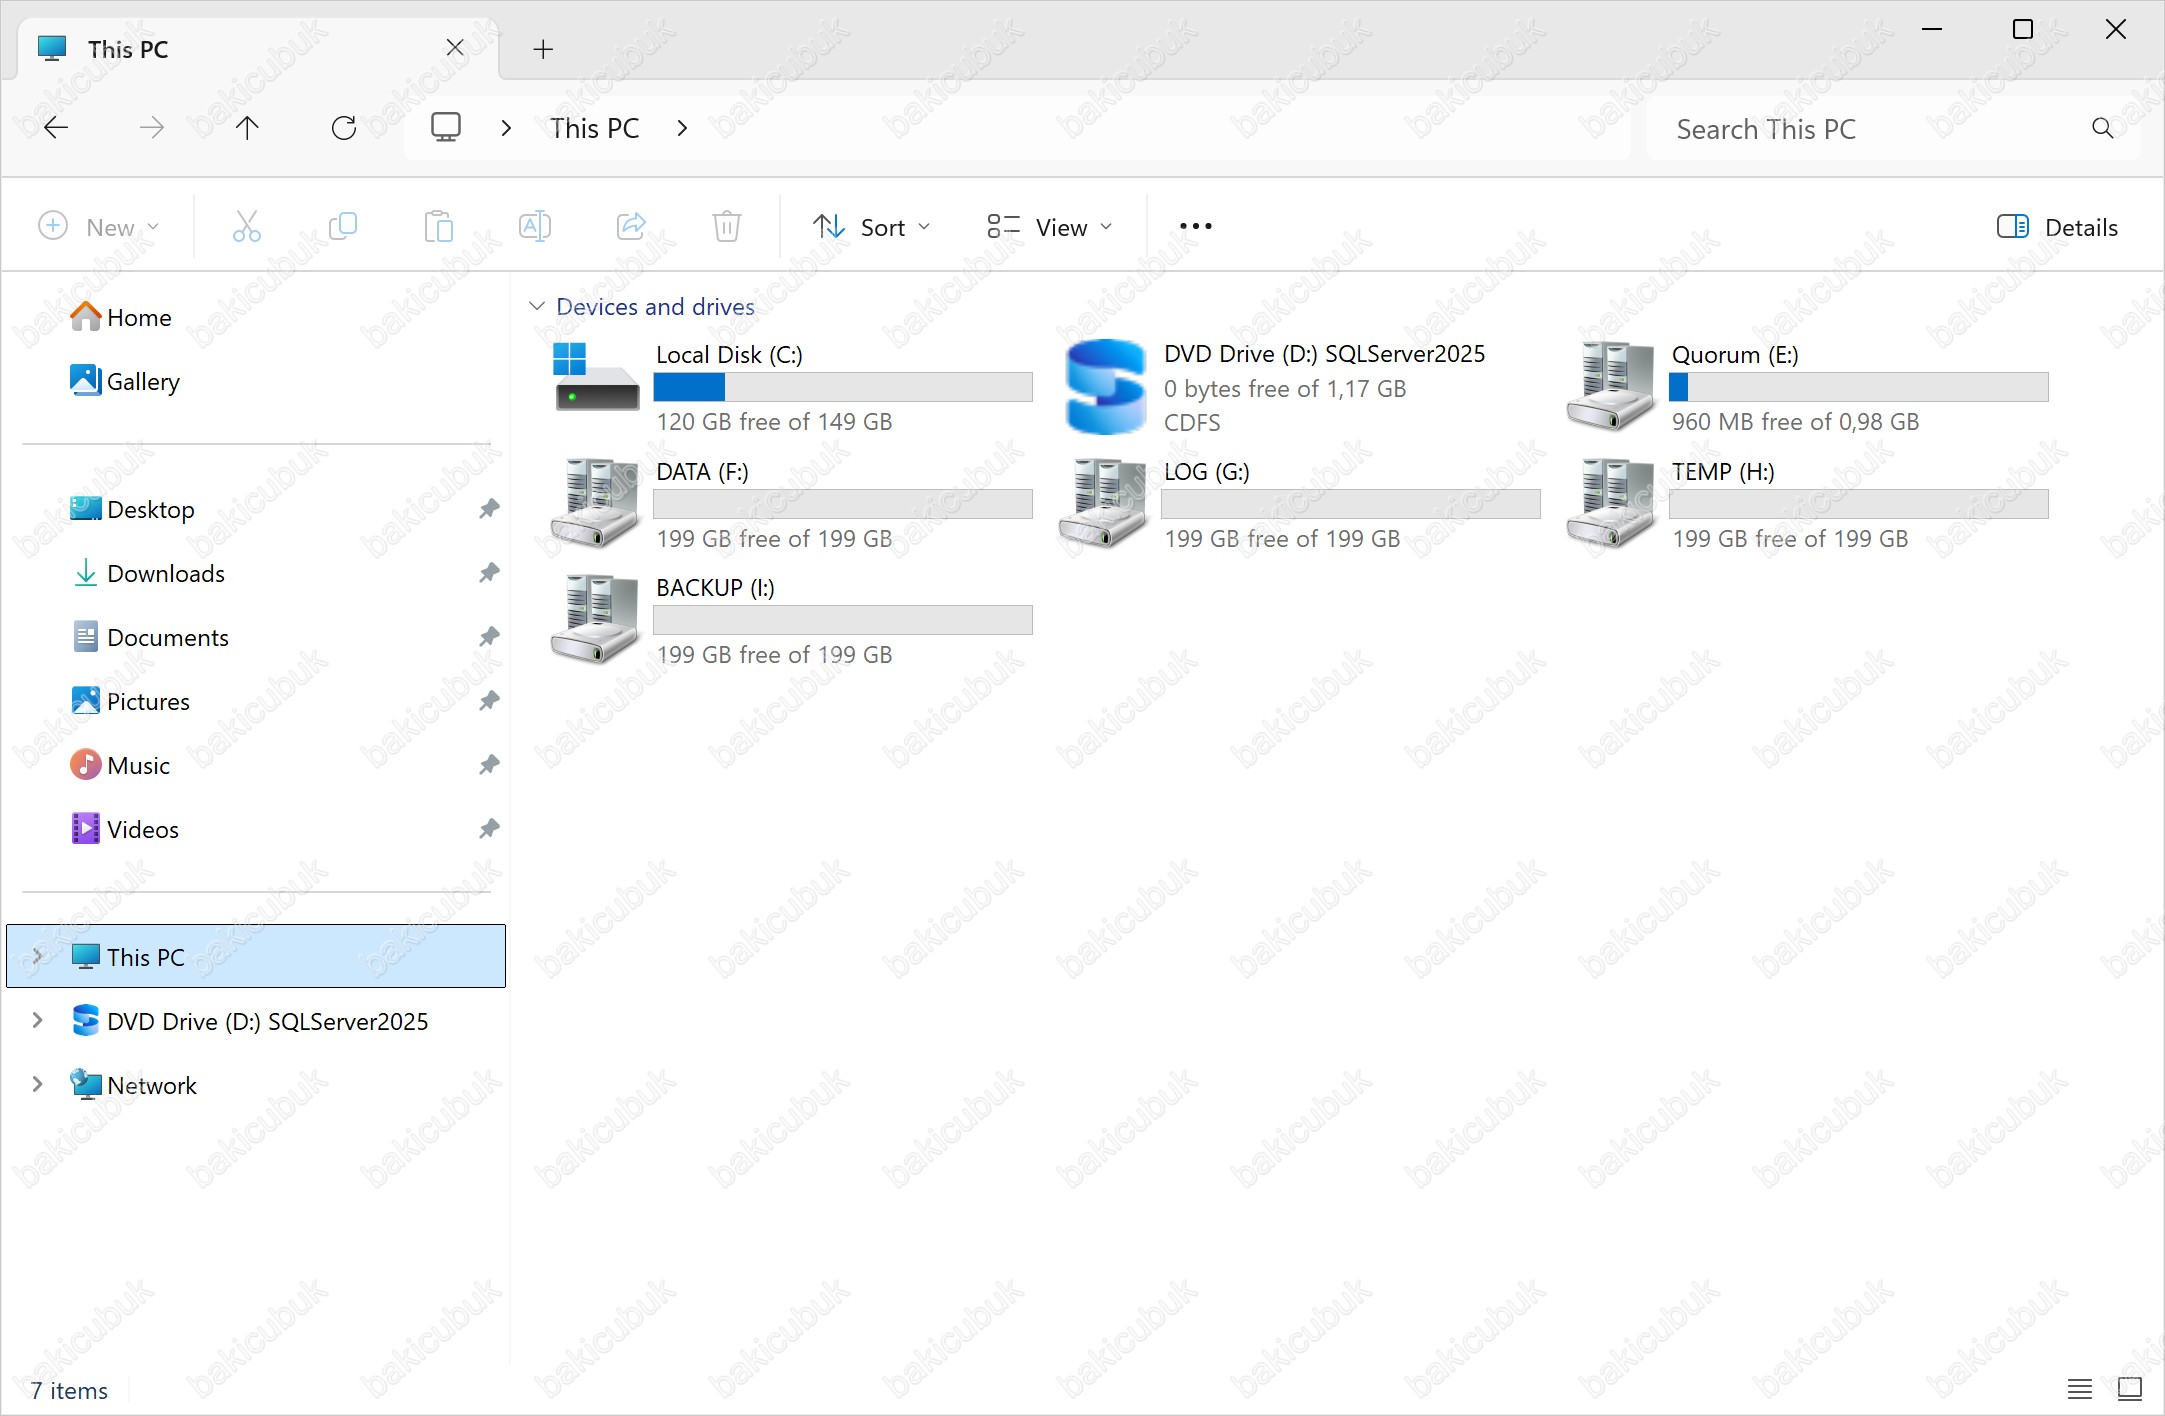Switch to large icons view in status bar
Viewport: 2165px width, 1416px height.
pos(2129,1389)
